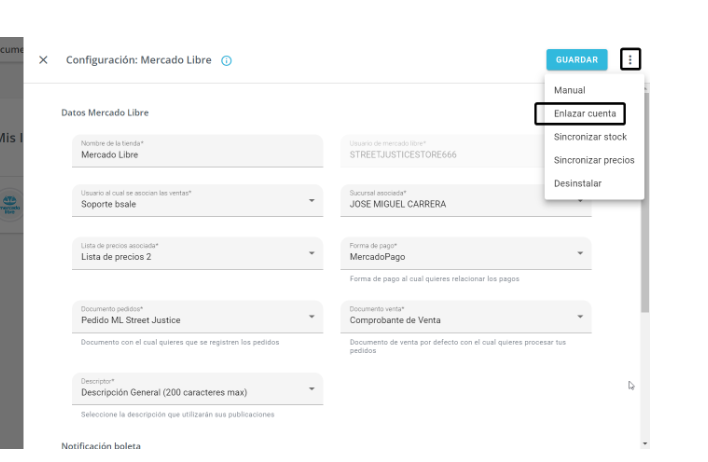
Task: Click the vertical scrollbar thumb
Action: click(x=645, y=203)
